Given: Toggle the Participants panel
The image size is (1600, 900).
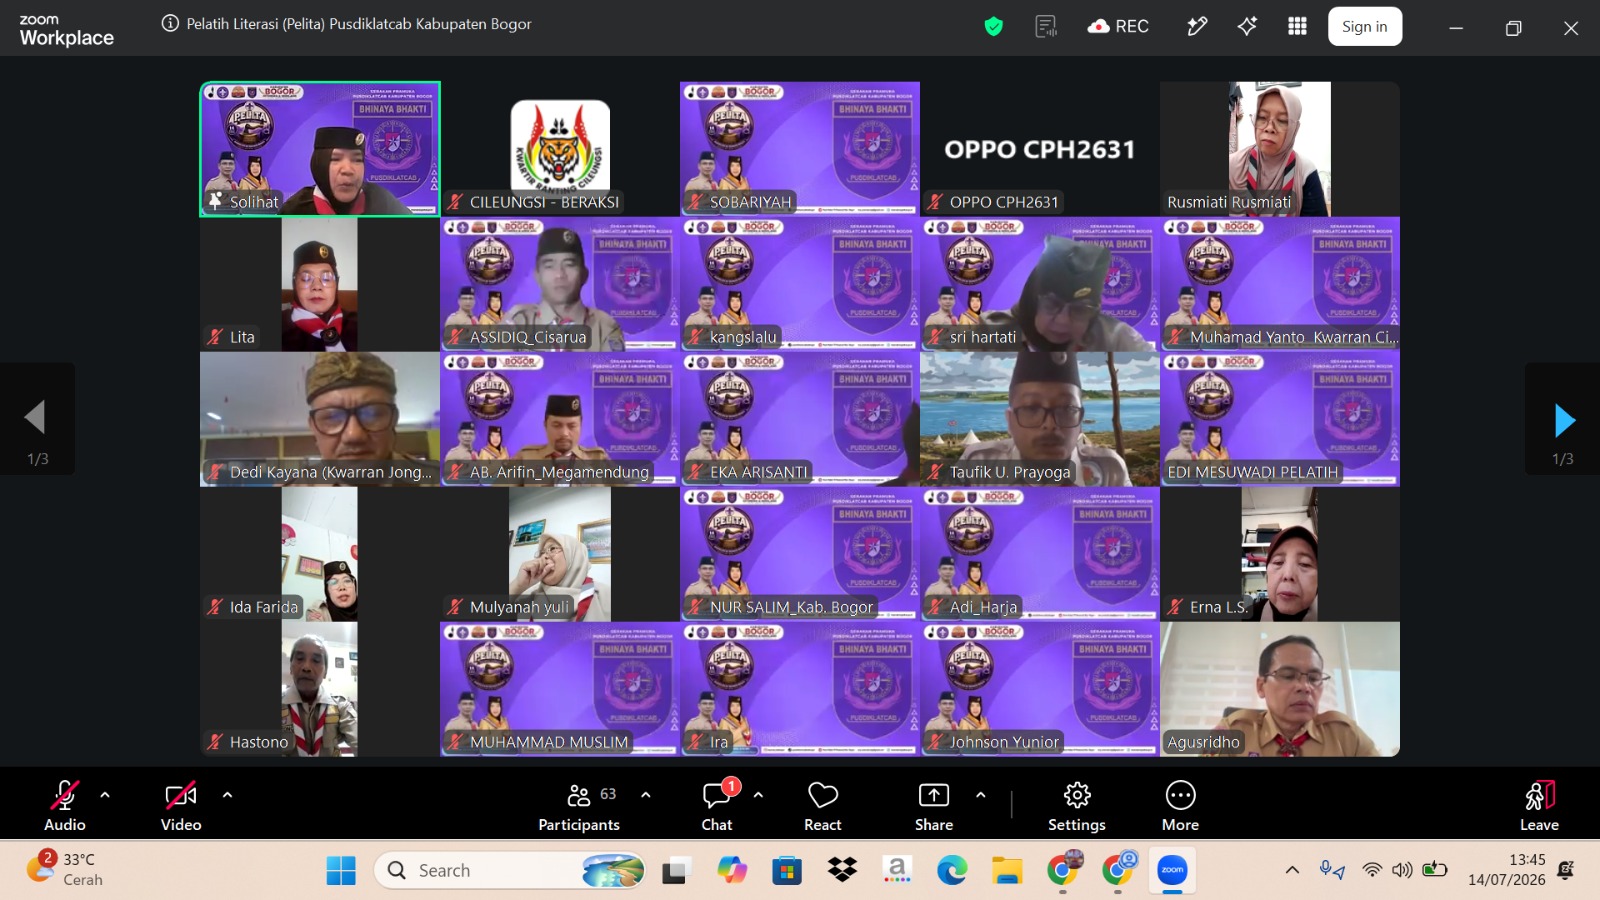Looking at the screenshot, I should 579,806.
